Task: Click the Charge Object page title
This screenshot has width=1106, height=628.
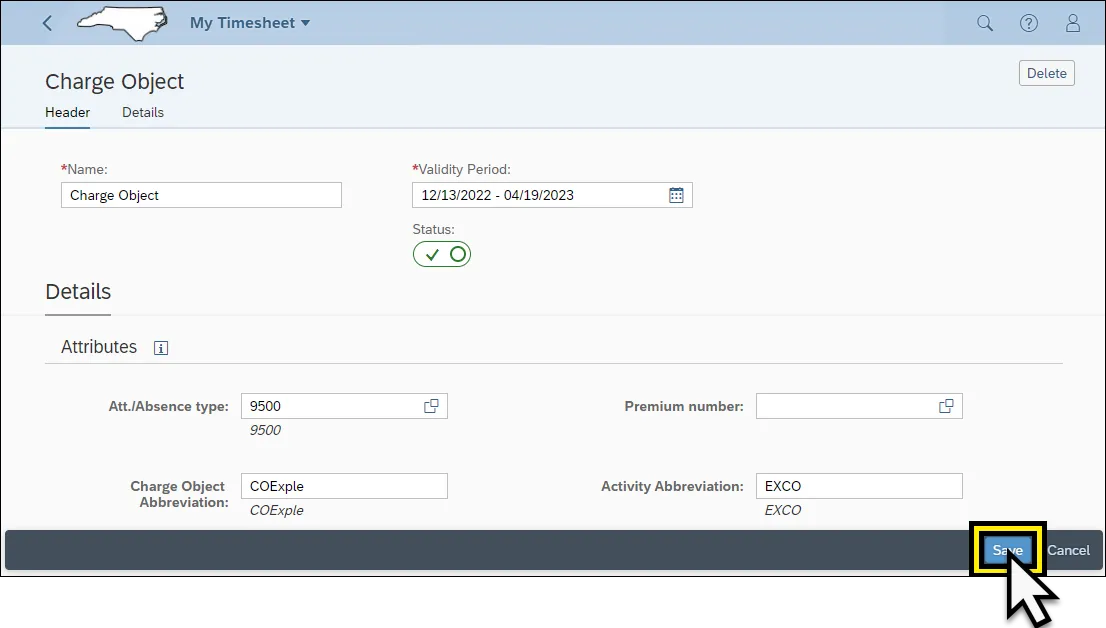Action: 114,82
